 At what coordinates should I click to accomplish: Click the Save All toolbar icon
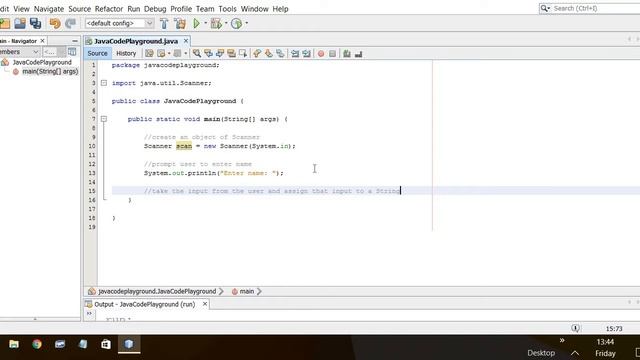tap(36, 23)
